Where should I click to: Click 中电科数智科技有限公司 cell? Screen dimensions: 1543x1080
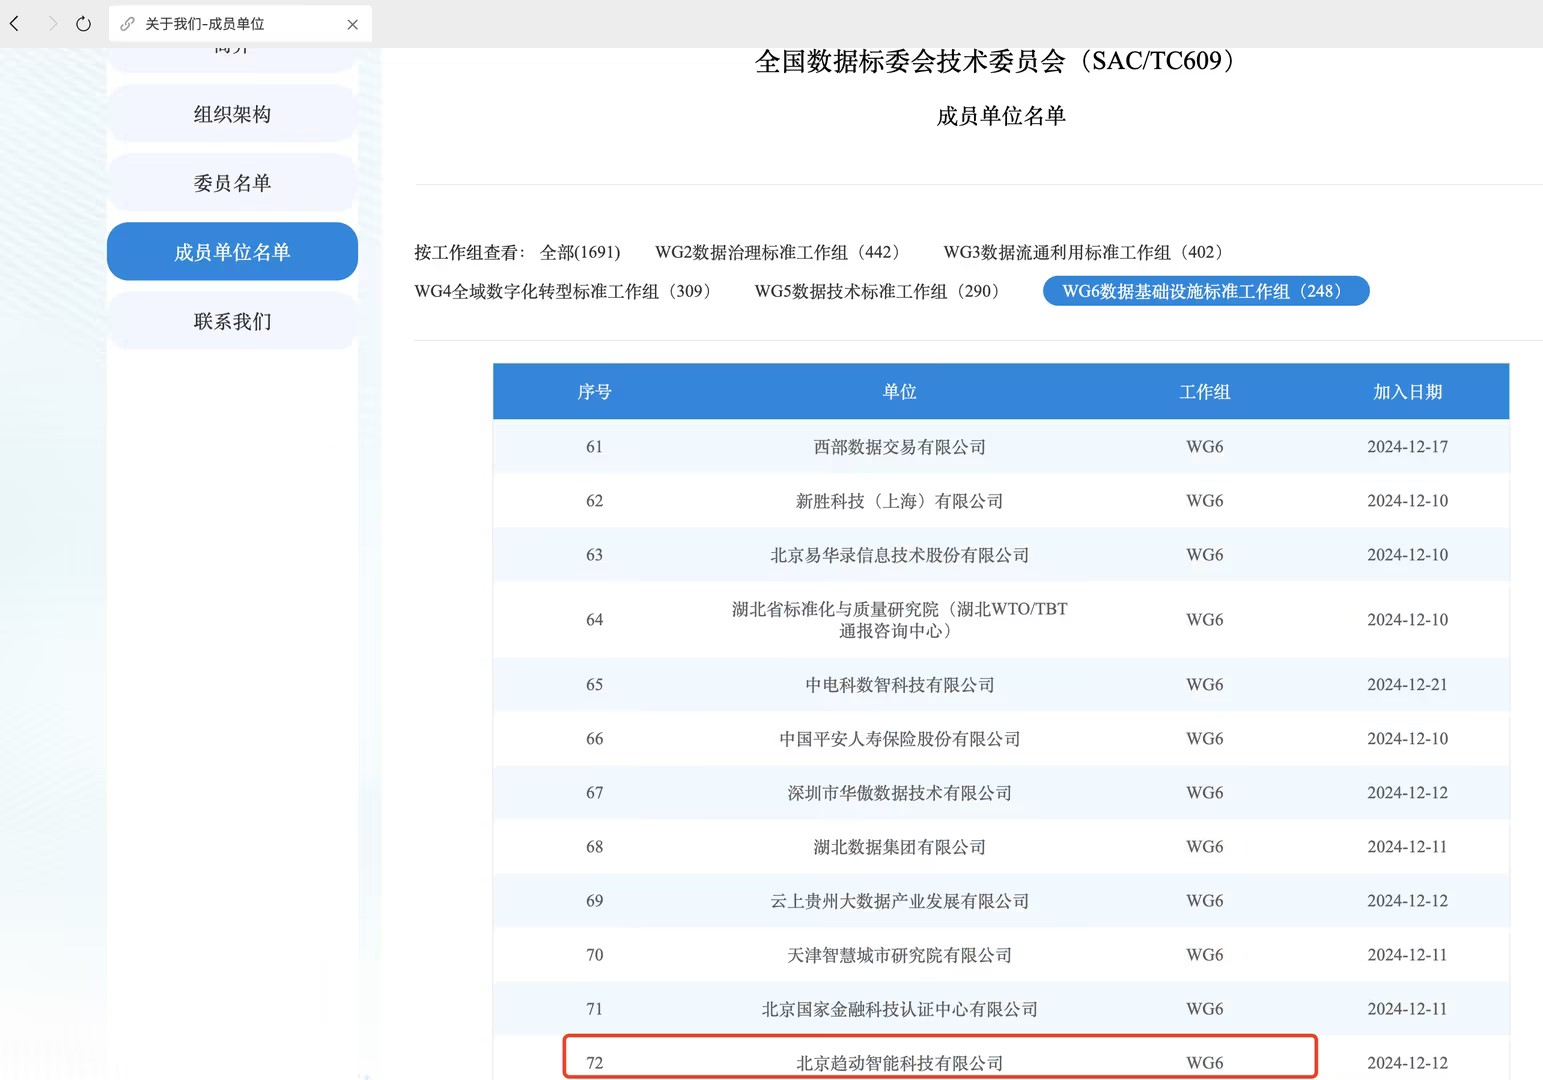point(899,685)
